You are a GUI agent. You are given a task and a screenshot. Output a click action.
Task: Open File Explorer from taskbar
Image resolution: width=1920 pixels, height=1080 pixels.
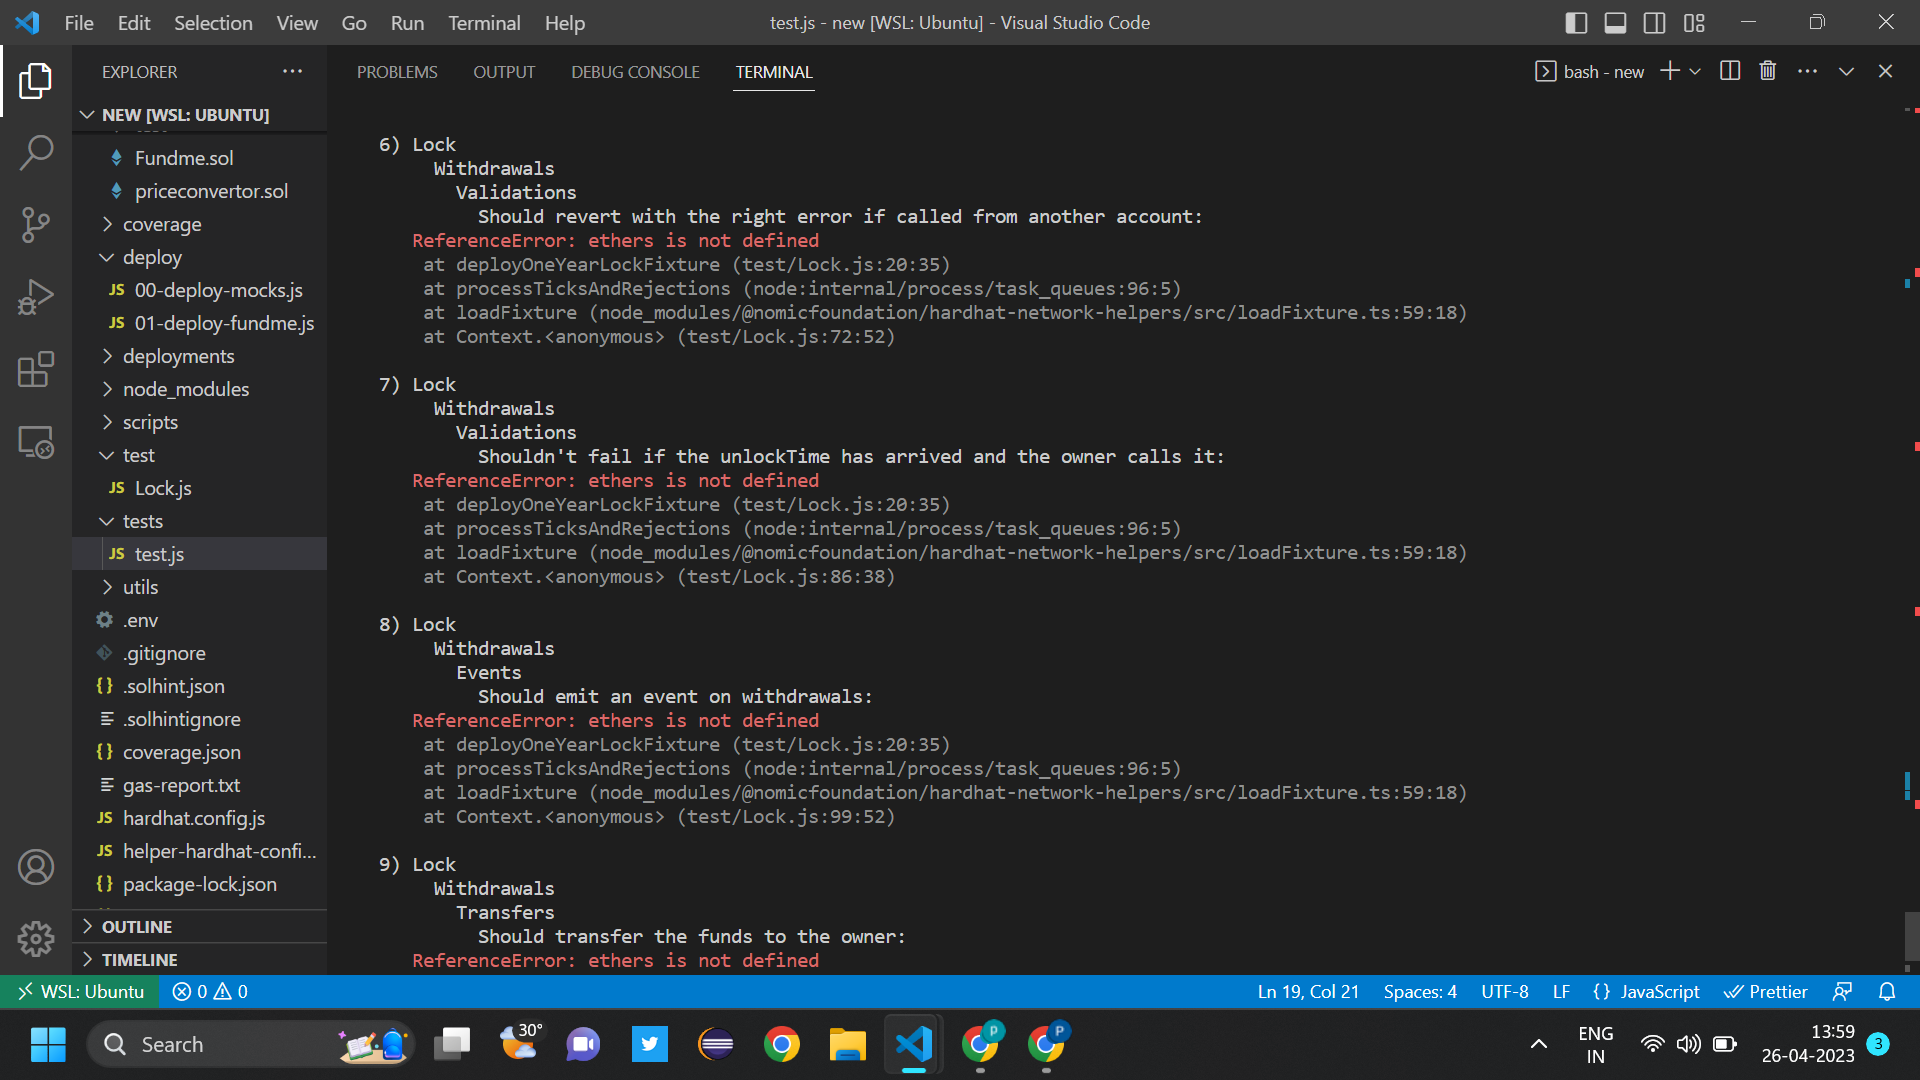point(847,1044)
